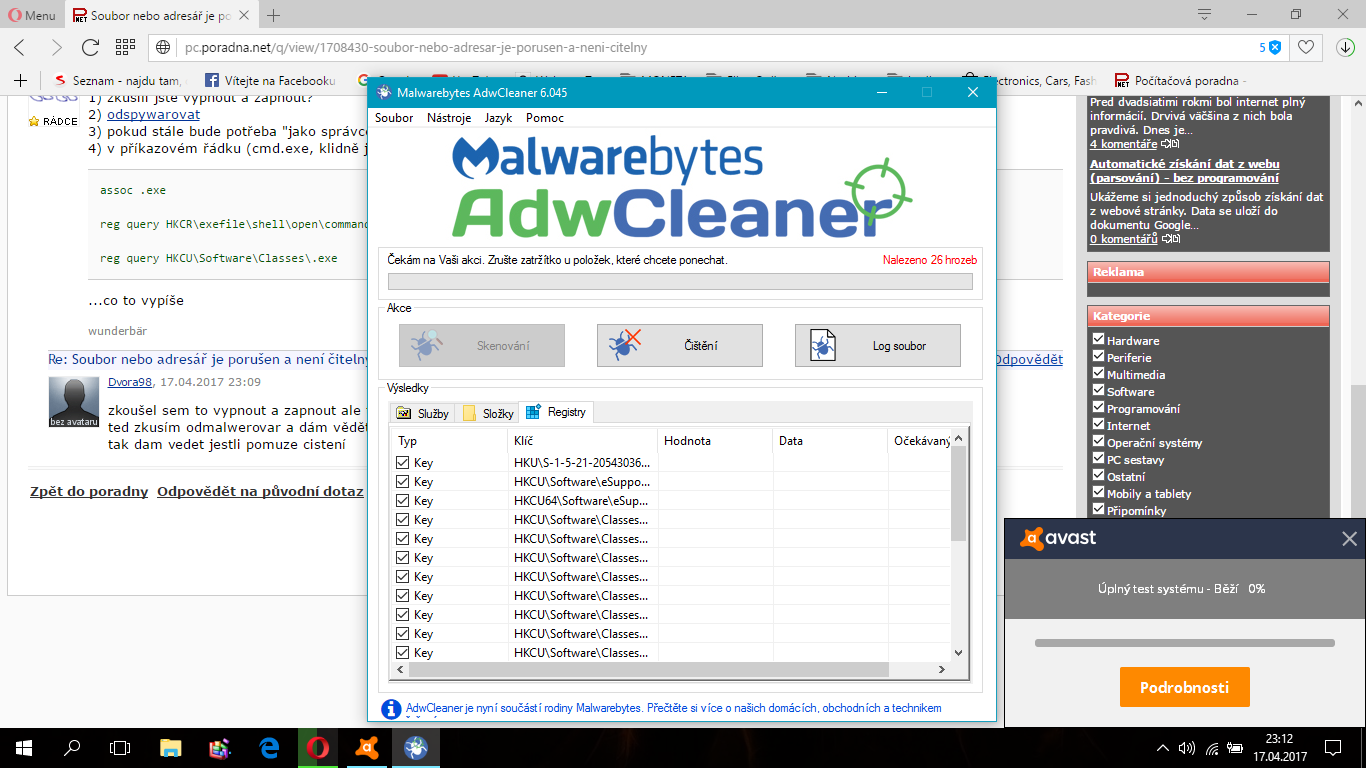Open Windows taskbar search
1366x768 pixels.
(x=72, y=747)
